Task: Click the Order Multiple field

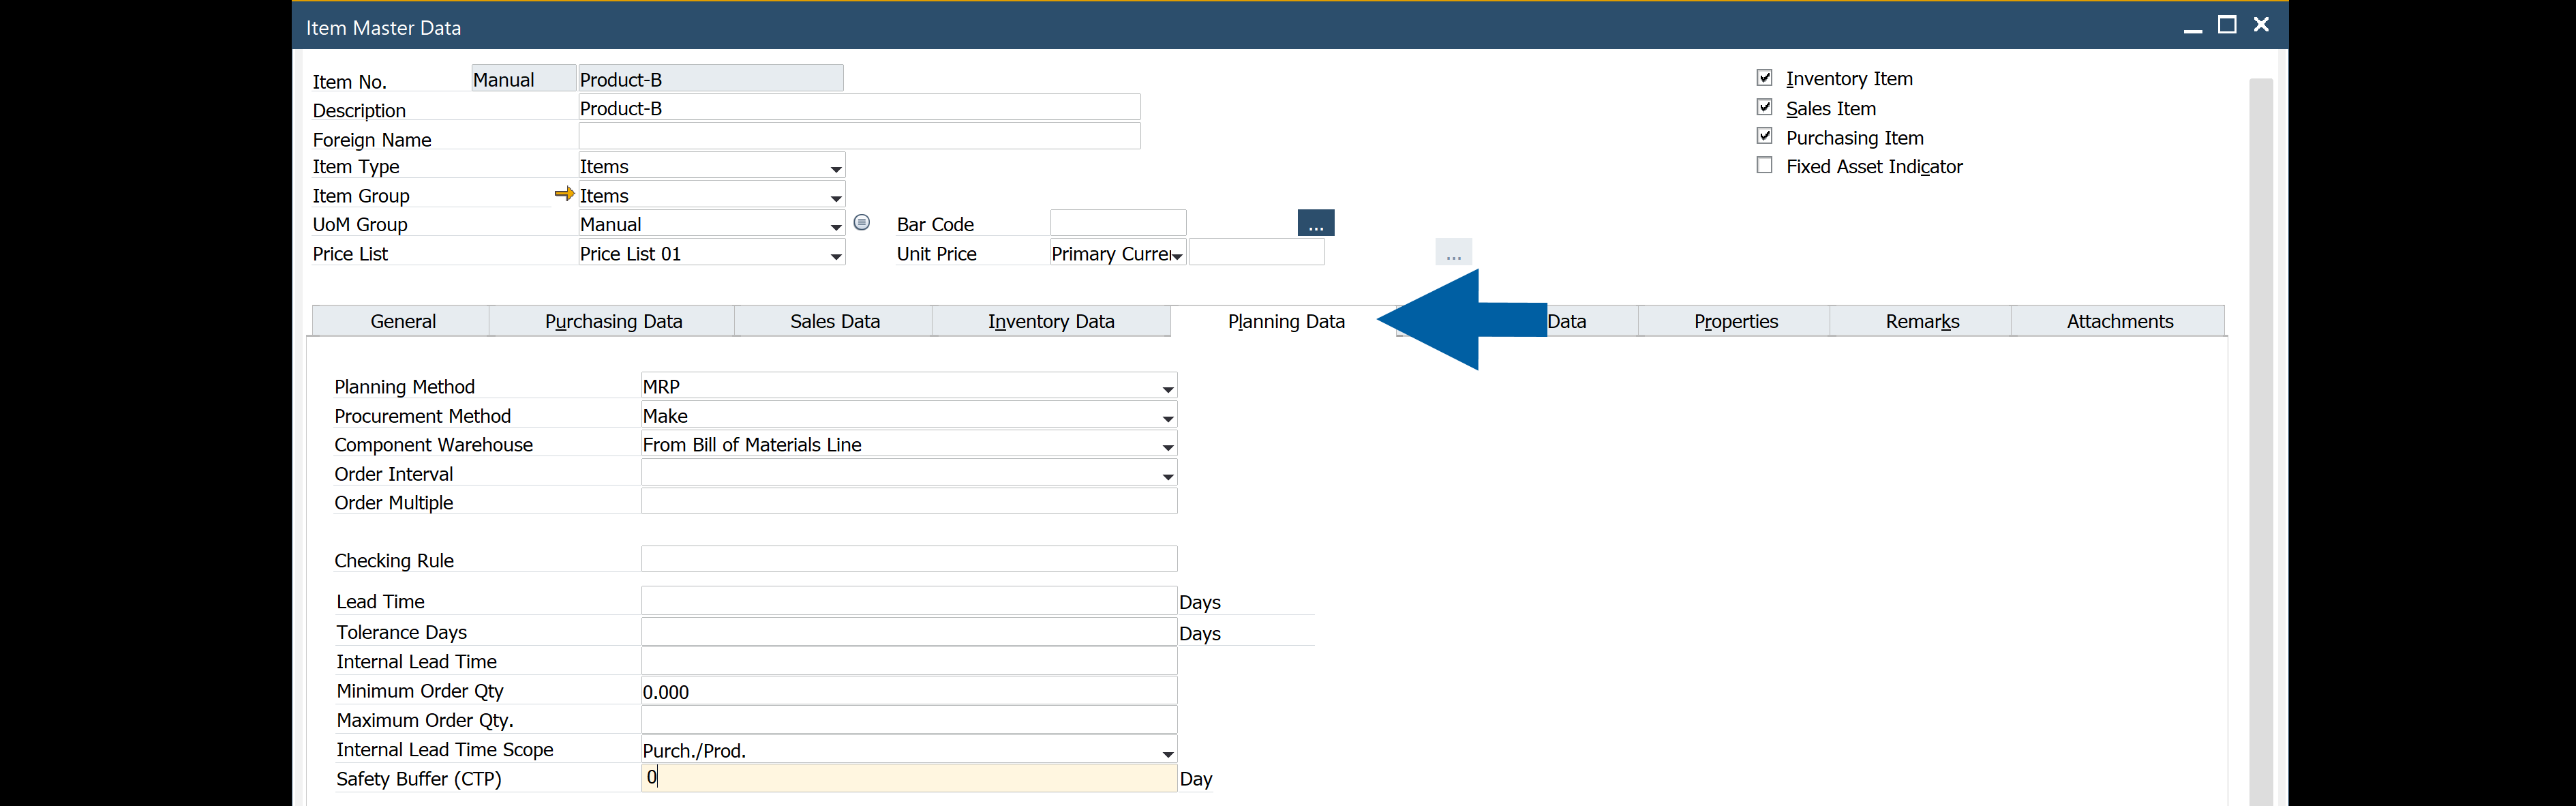Action: pos(909,501)
